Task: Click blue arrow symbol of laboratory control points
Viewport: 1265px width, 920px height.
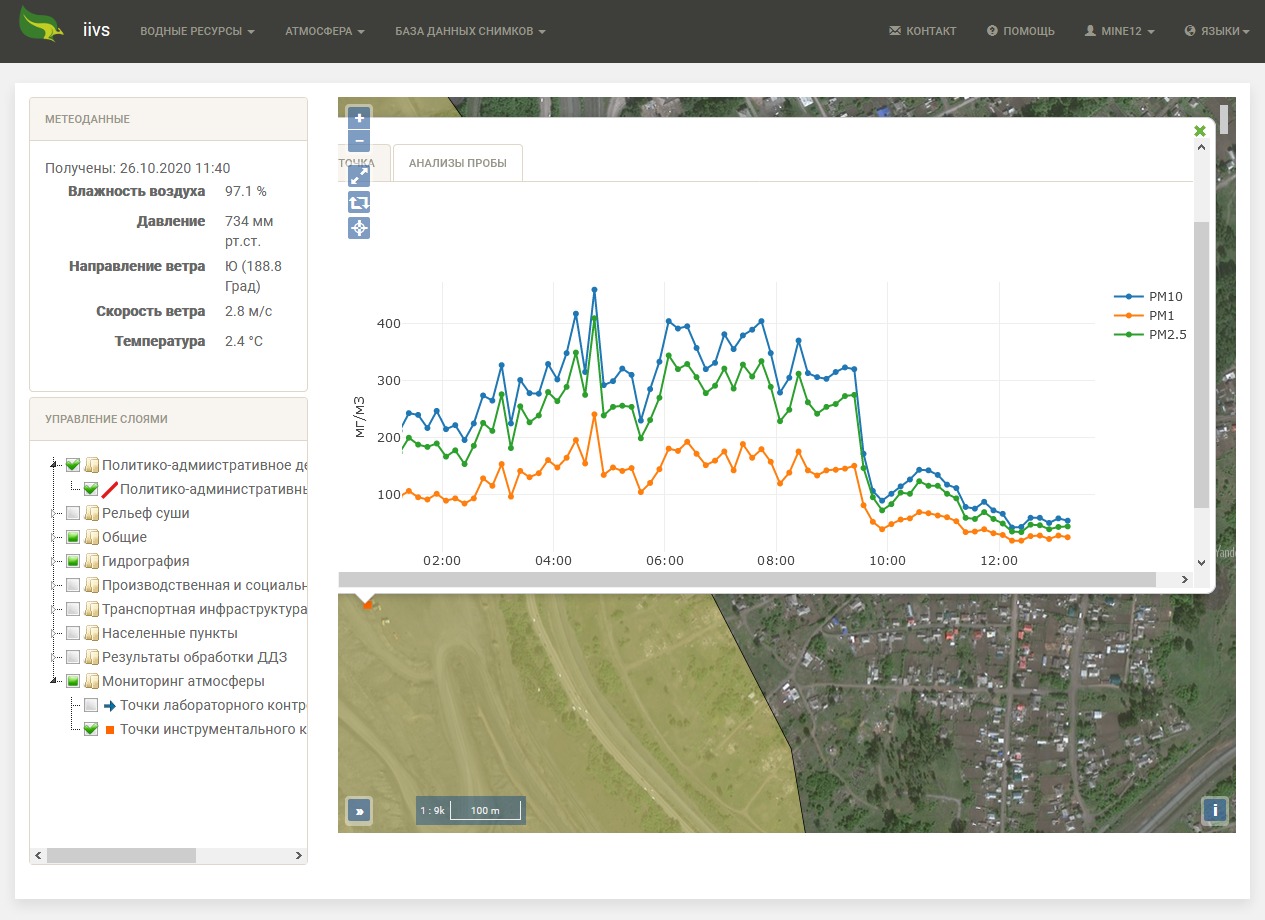Action: tap(110, 705)
